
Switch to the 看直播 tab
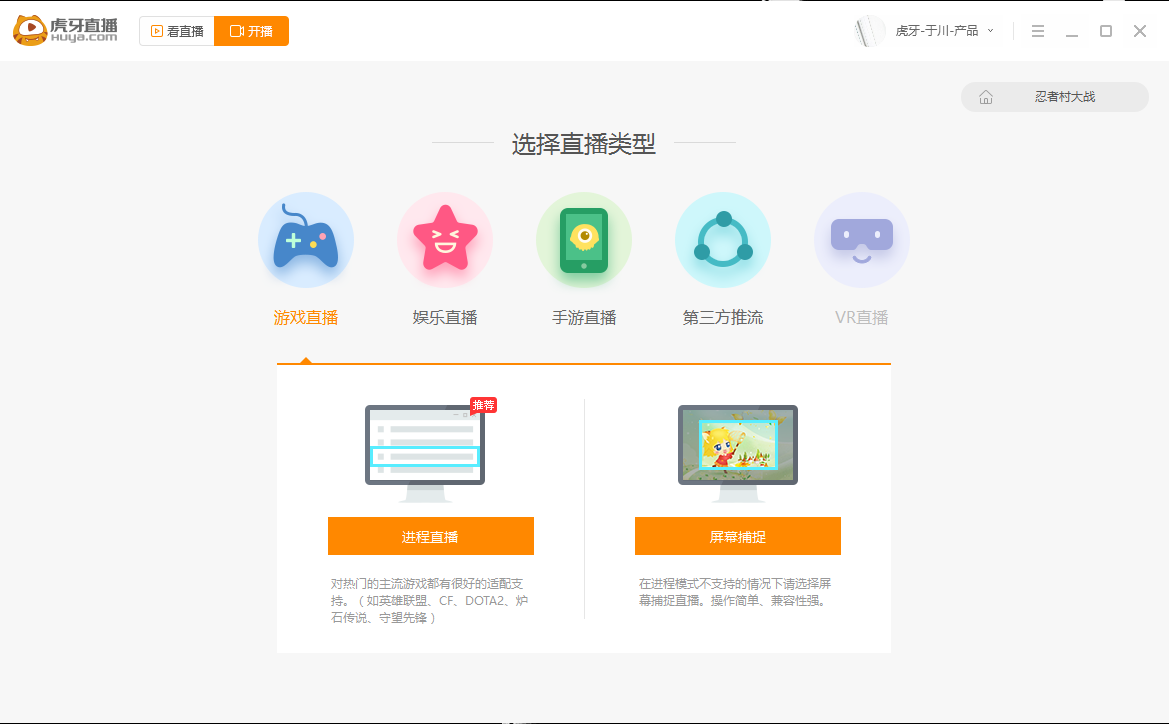177,31
